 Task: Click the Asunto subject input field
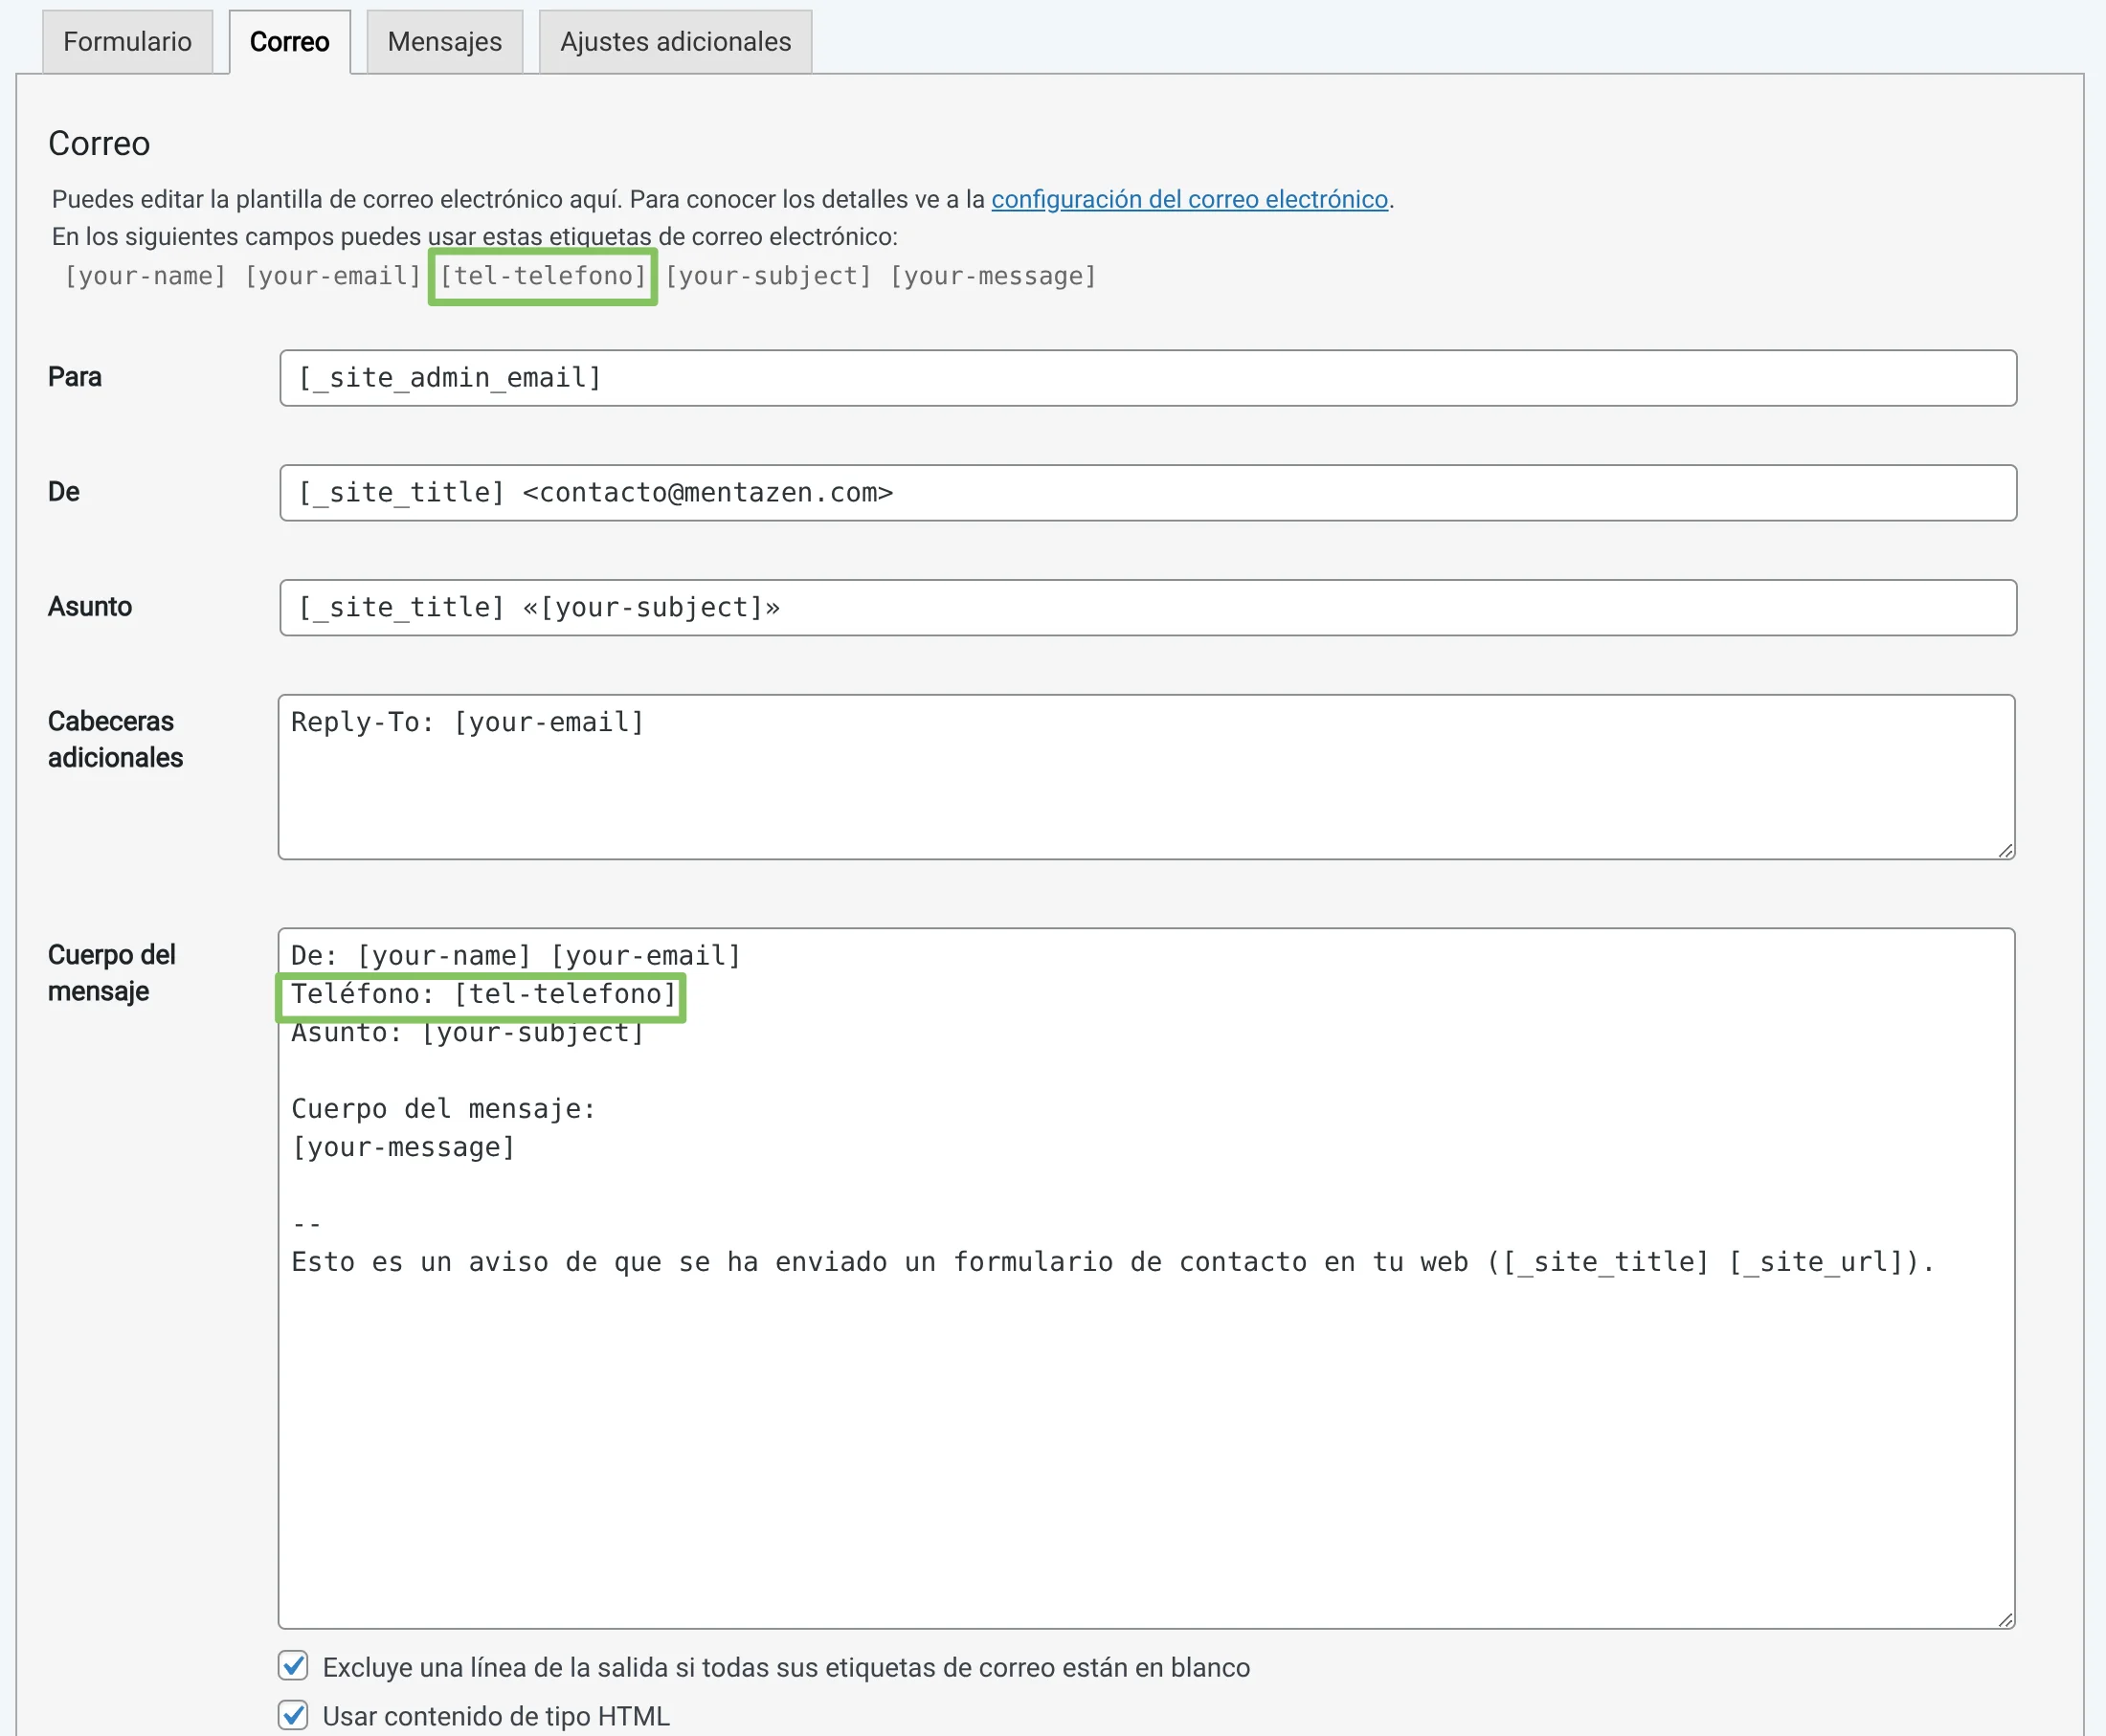pos(1147,608)
